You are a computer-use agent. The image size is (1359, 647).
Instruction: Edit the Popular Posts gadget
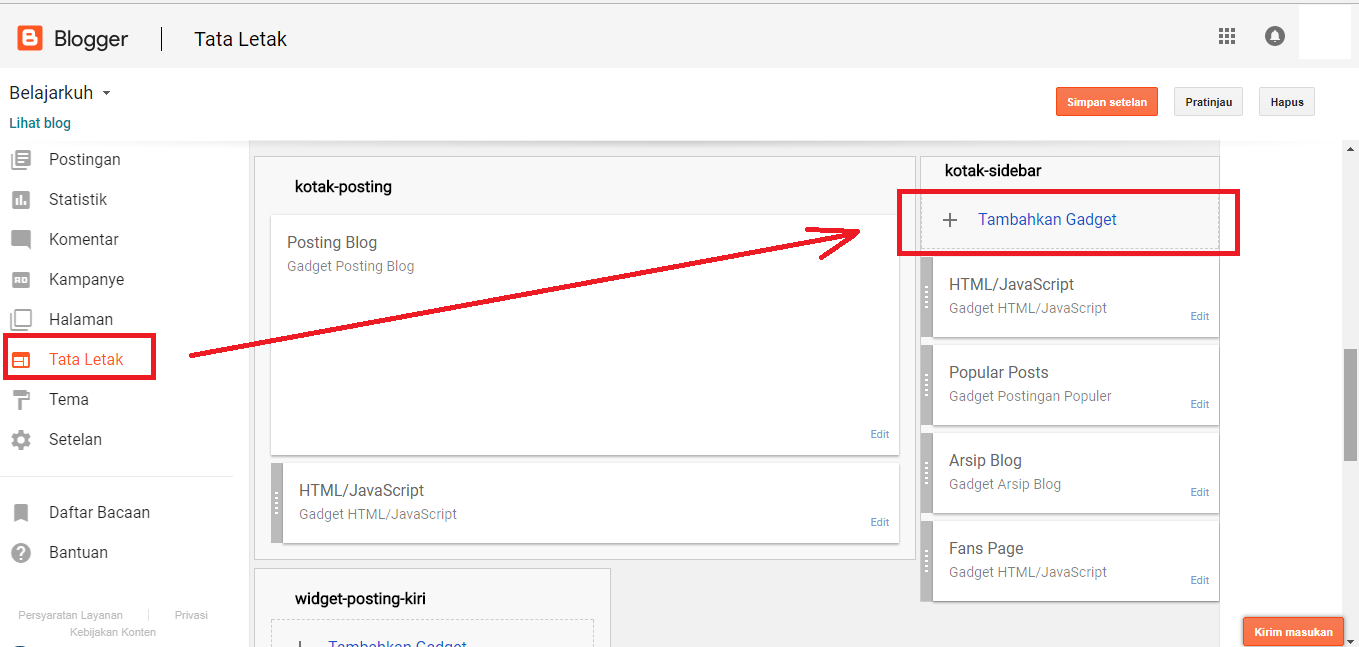[1199, 404]
